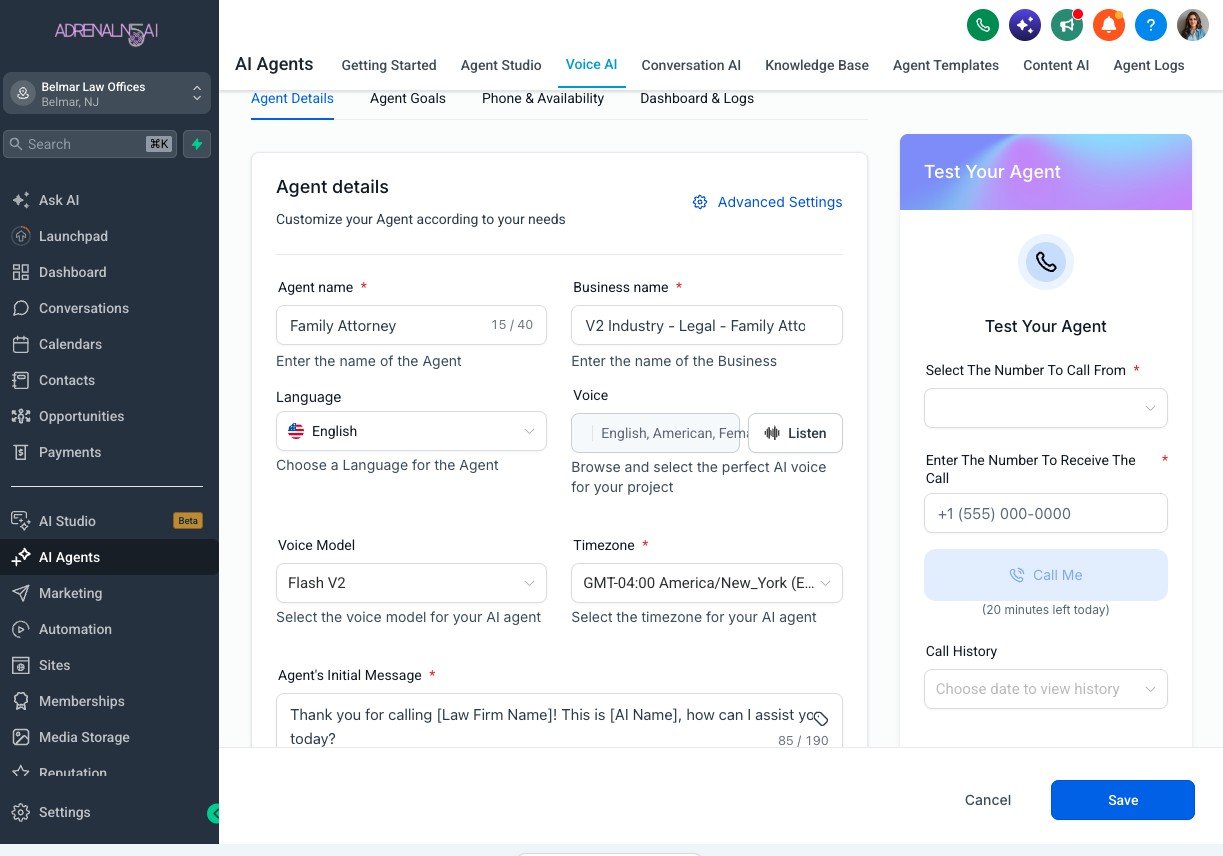Expand the Belmar Law Offices account switcher
Viewport: 1223px width, 856px height.
pos(107,94)
